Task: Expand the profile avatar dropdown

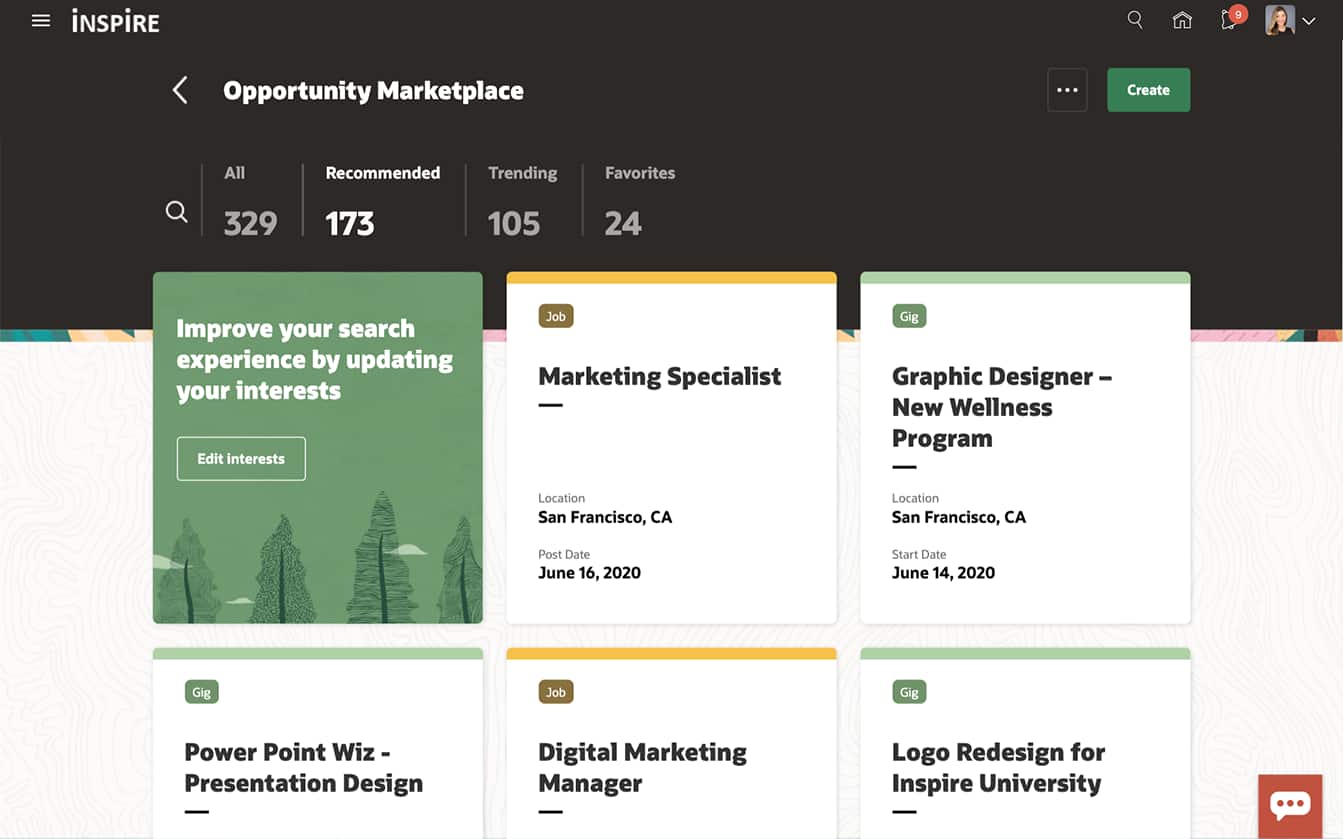Action: coord(1279,19)
